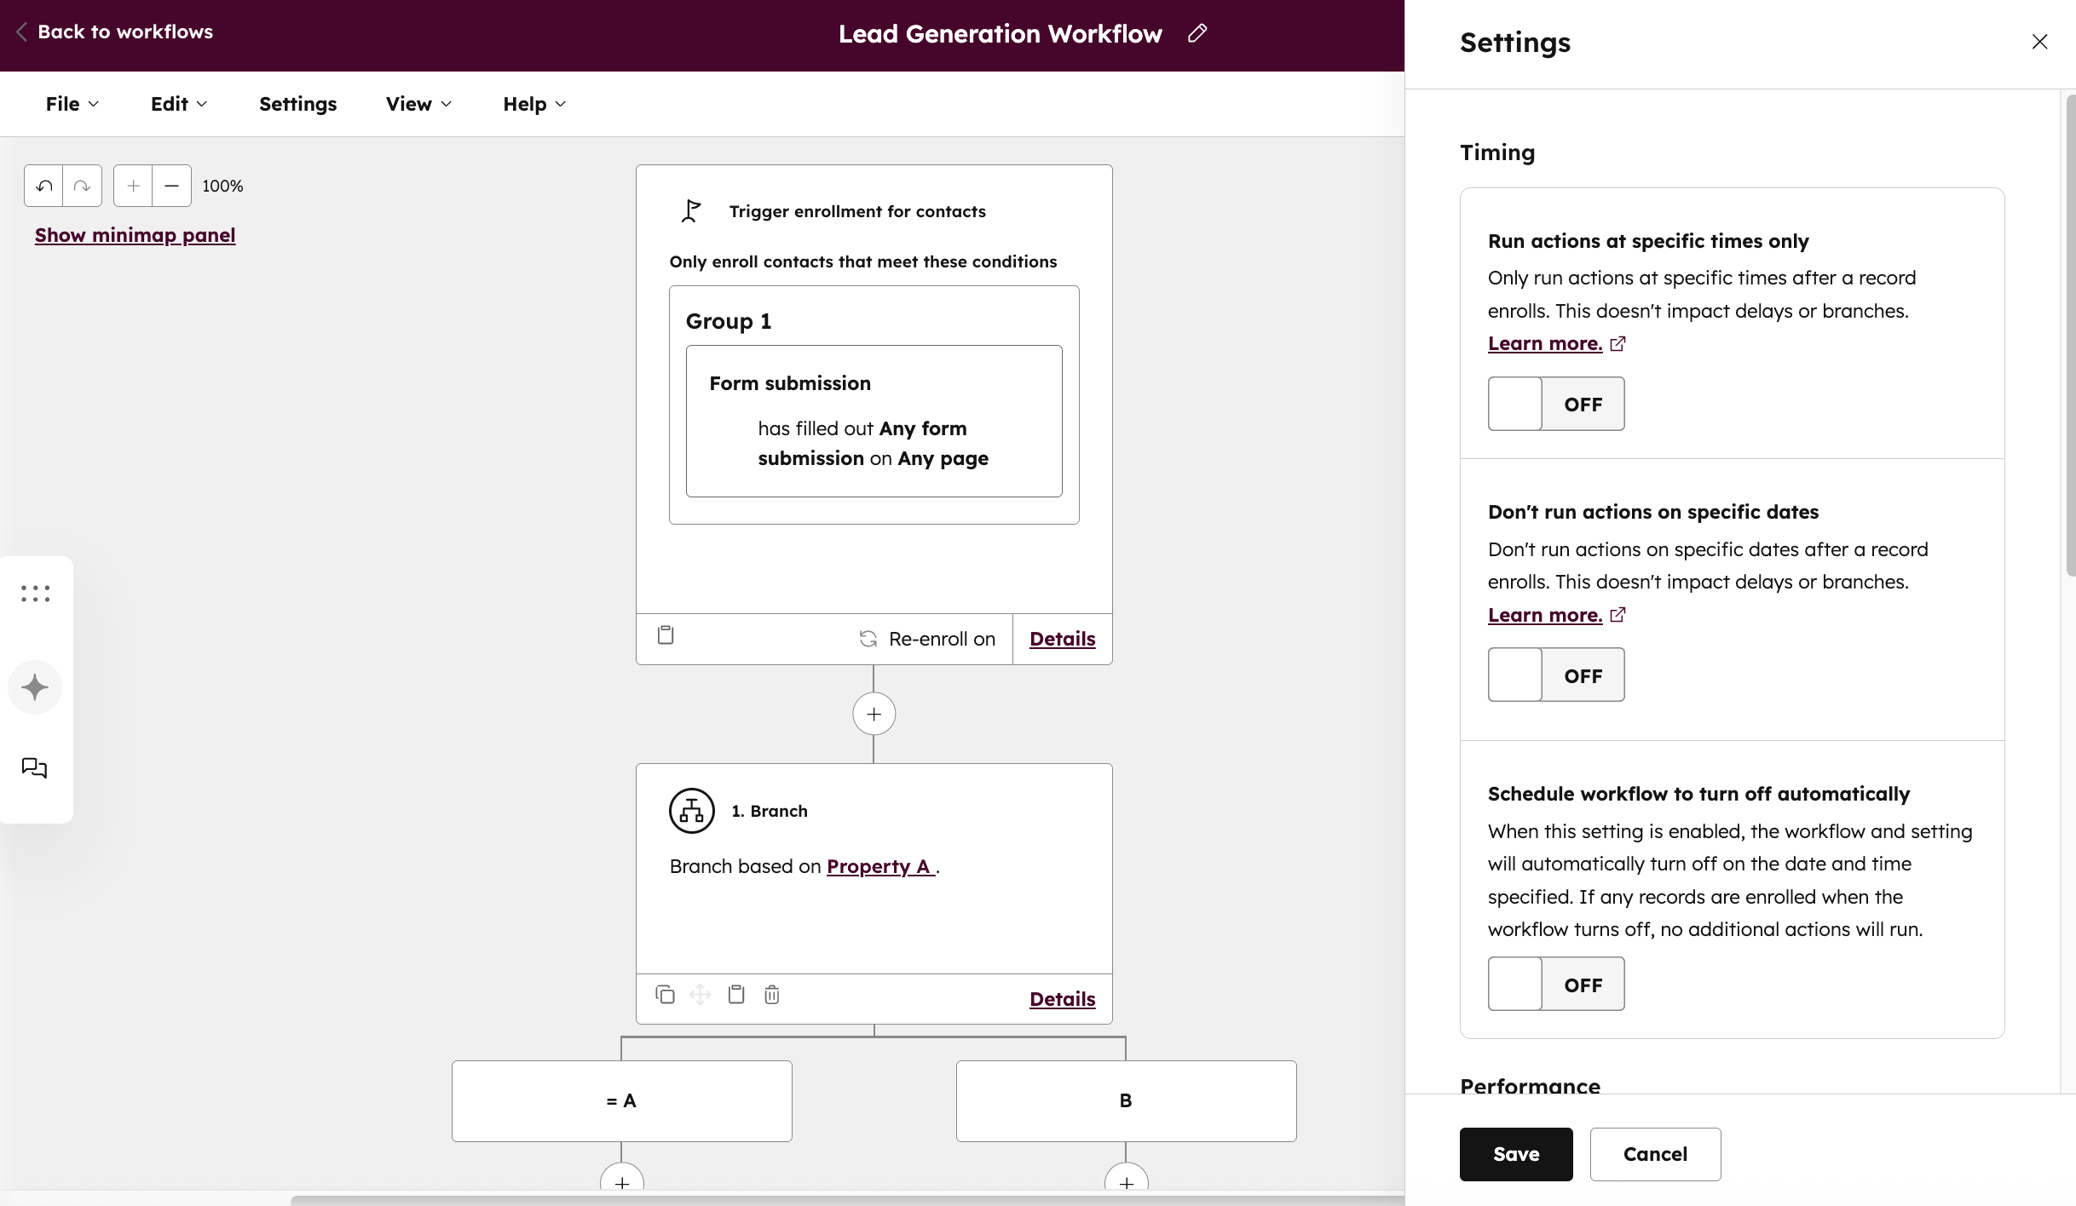The width and height of the screenshot is (2076, 1206).
Task: Click the re-enroll refresh icon
Action: tap(868, 638)
